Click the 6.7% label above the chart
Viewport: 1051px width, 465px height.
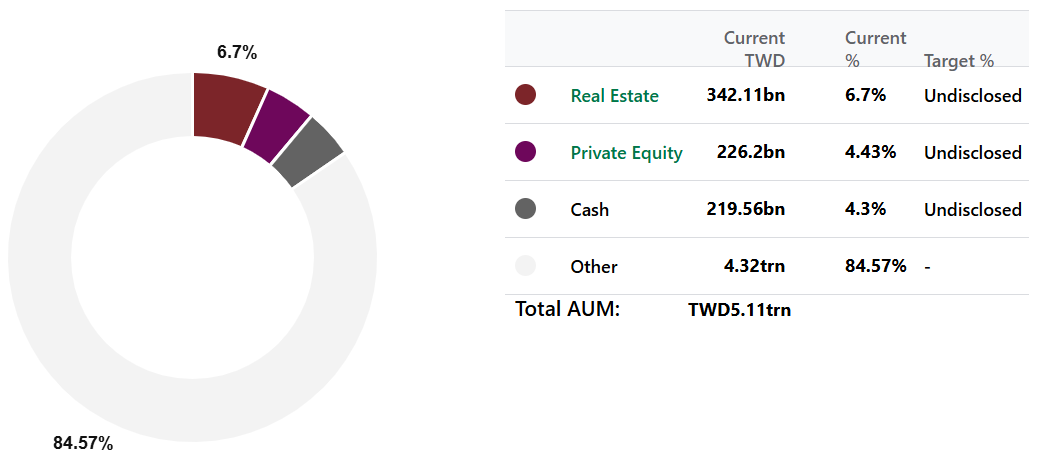pos(237,52)
